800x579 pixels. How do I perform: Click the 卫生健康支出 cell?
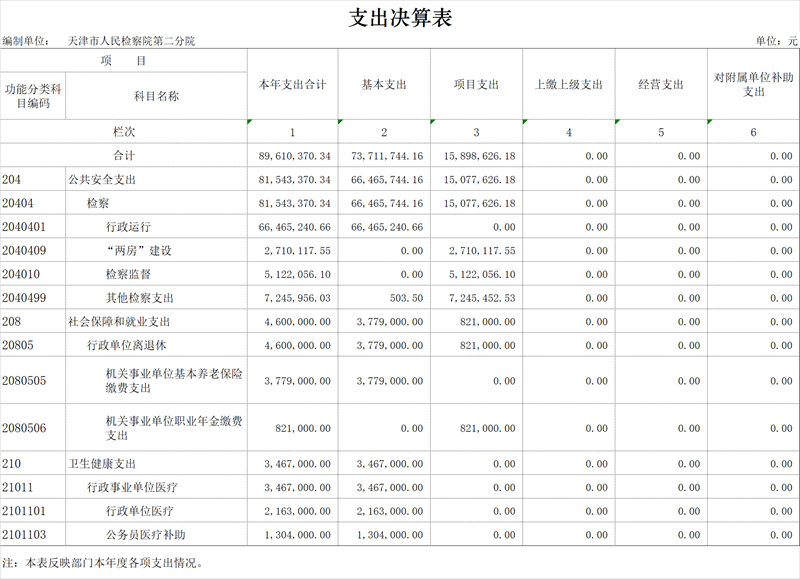coord(157,464)
